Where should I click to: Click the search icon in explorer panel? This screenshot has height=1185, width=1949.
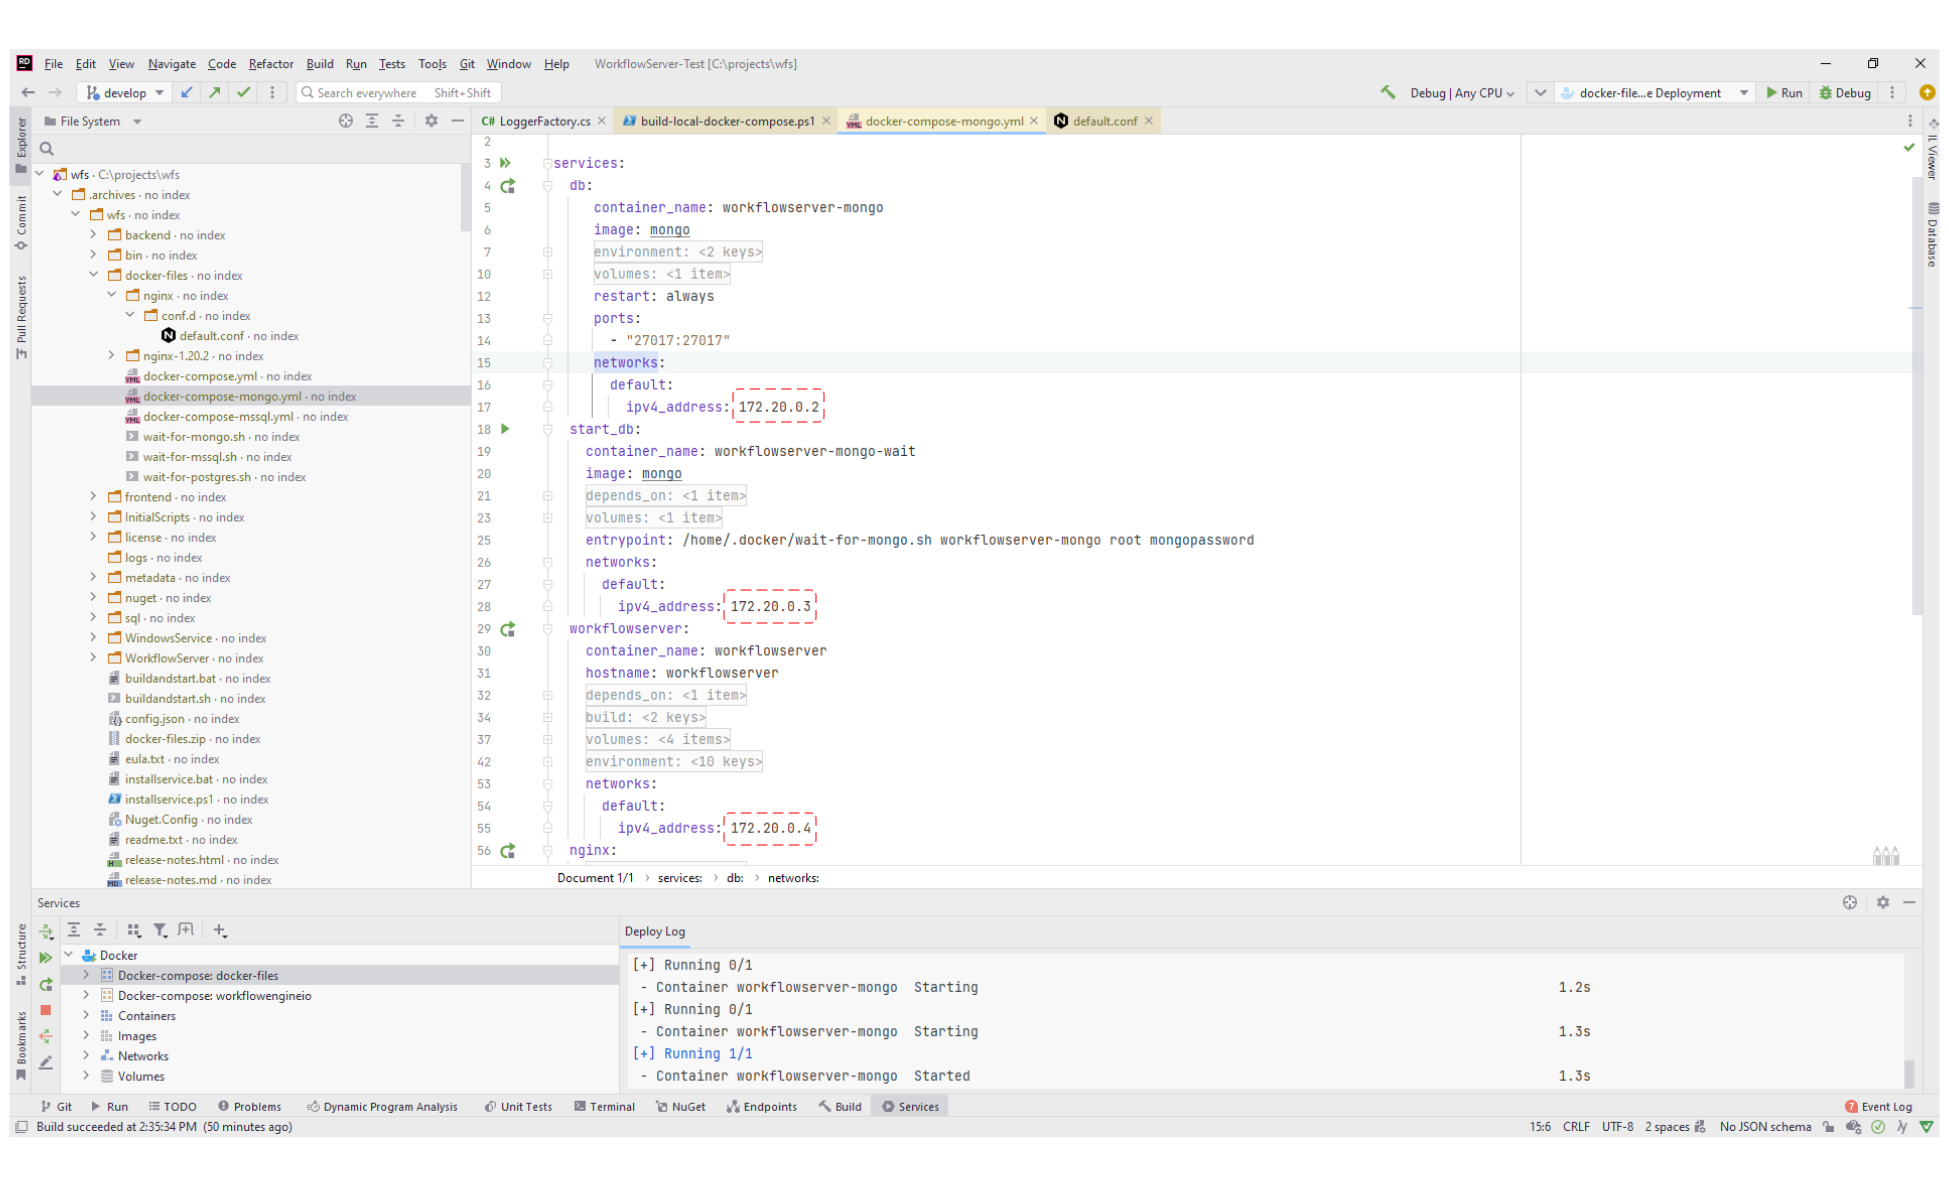(46, 149)
